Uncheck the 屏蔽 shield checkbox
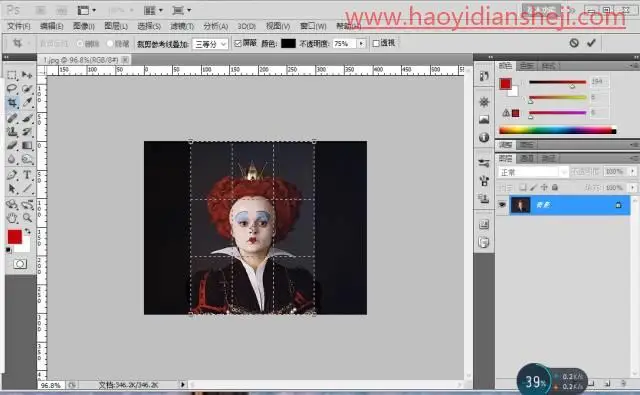 point(238,43)
